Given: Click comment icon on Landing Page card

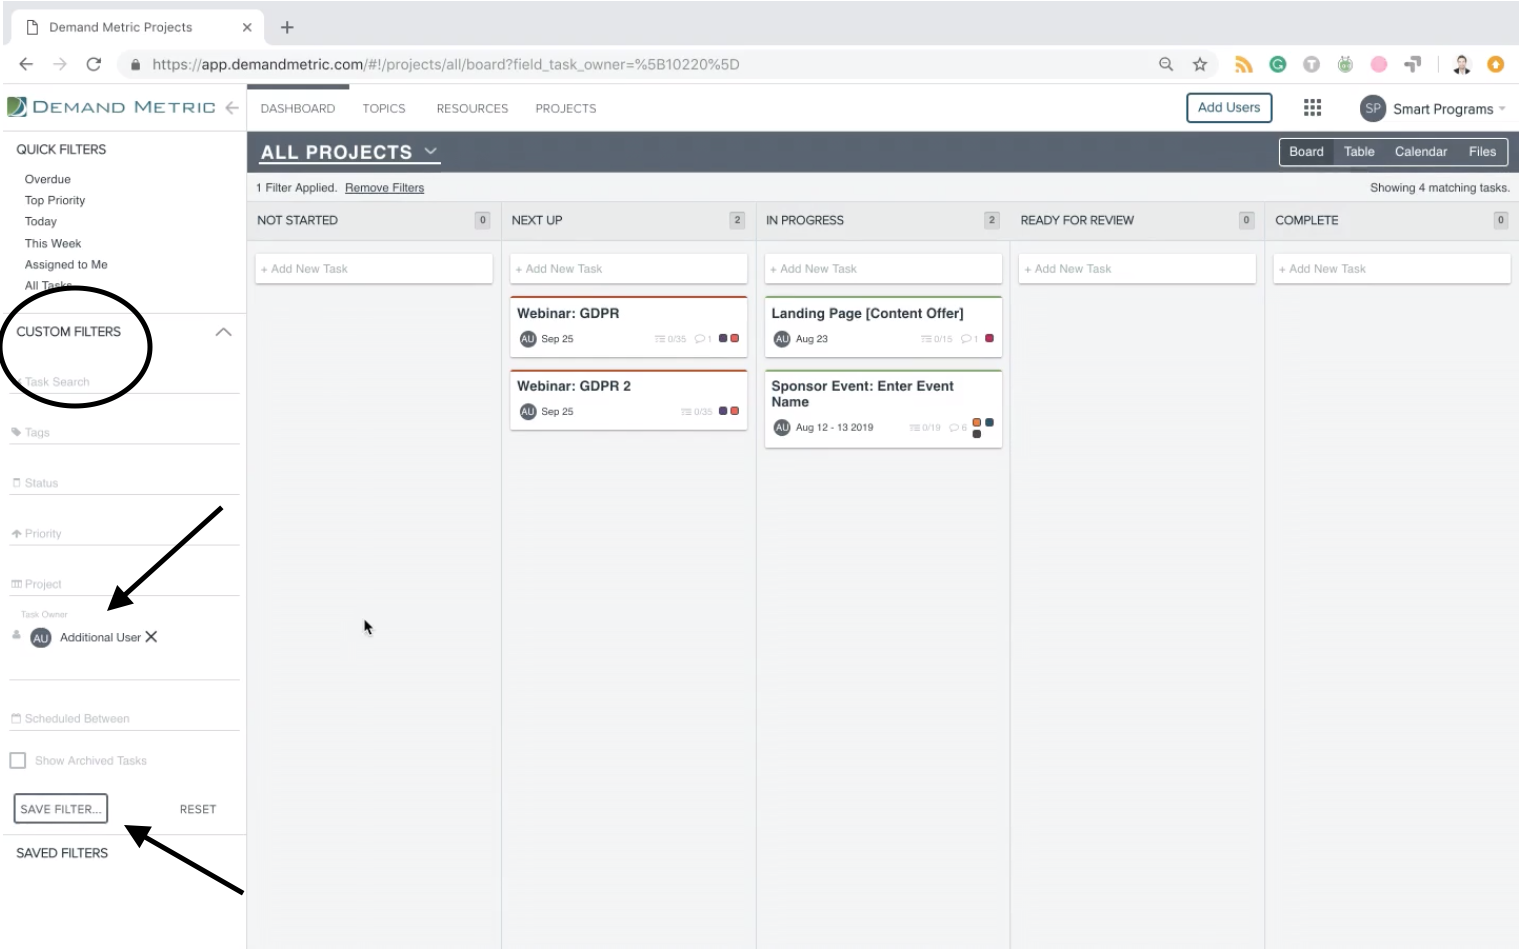Looking at the screenshot, I should pyautogui.click(x=967, y=339).
